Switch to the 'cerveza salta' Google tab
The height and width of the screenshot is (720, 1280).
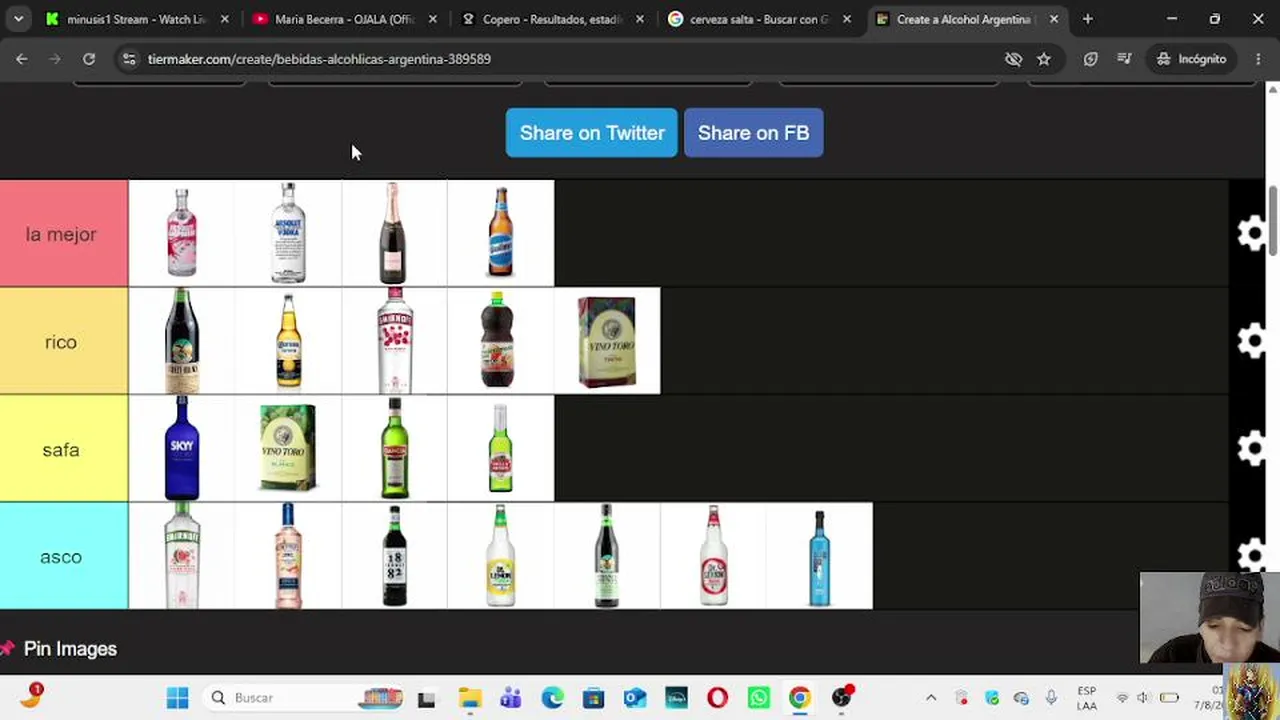tap(760, 19)
